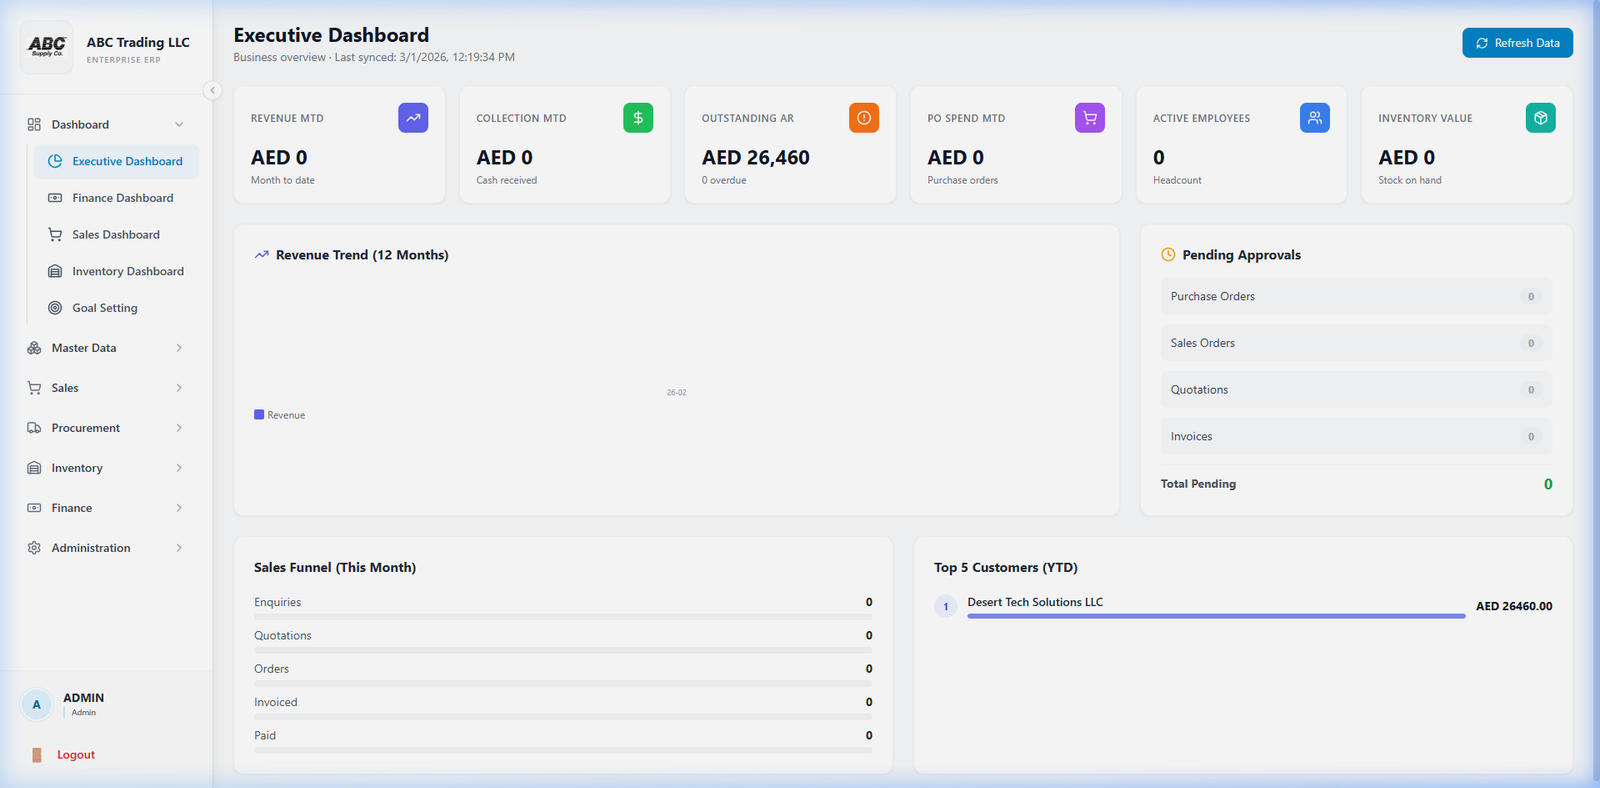Click the Finance menu banknote icon
The image size is (1600, 788).
(34, 508)
